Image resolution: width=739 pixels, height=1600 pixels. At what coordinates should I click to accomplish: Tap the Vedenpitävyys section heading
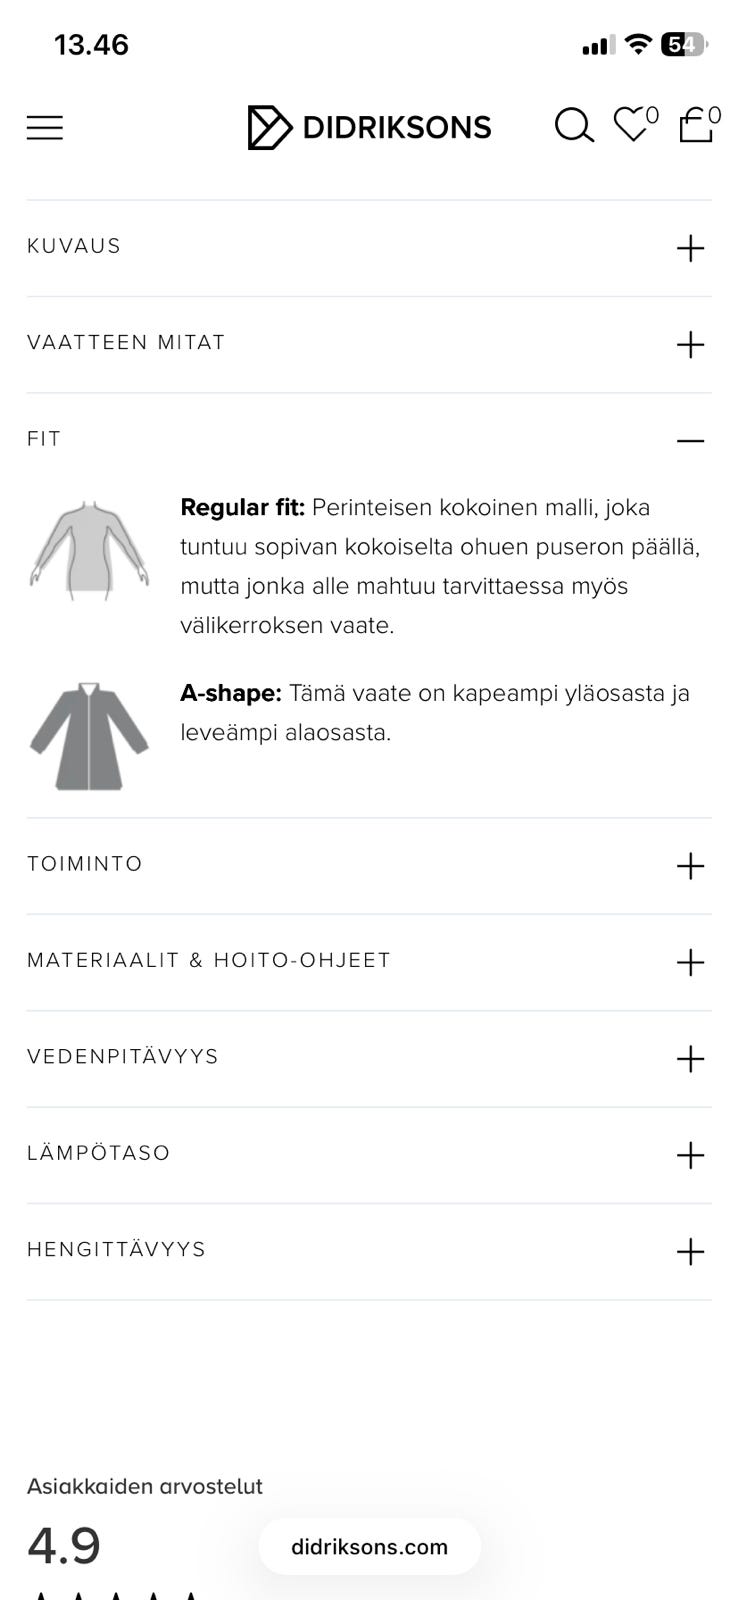tap(123, 1057)
